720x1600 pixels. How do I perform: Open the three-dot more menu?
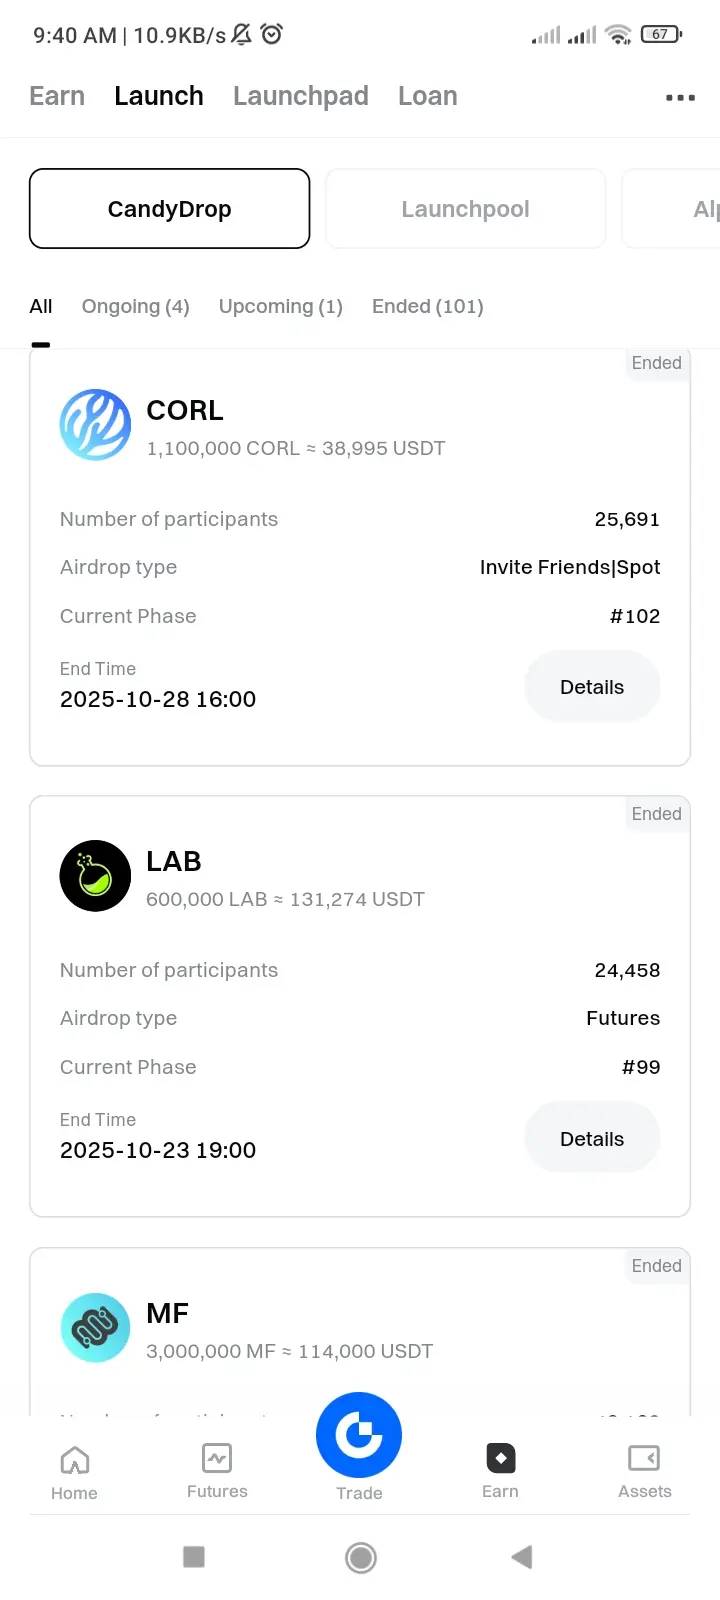(x=680, y=97)
